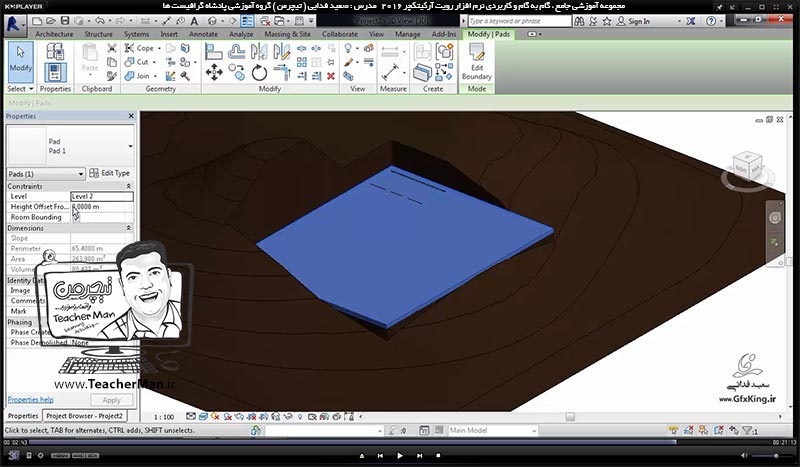This screenshot has width=800, height=467.
Task: Click the Edit Boundary button
Action: (x=477, y=62)
